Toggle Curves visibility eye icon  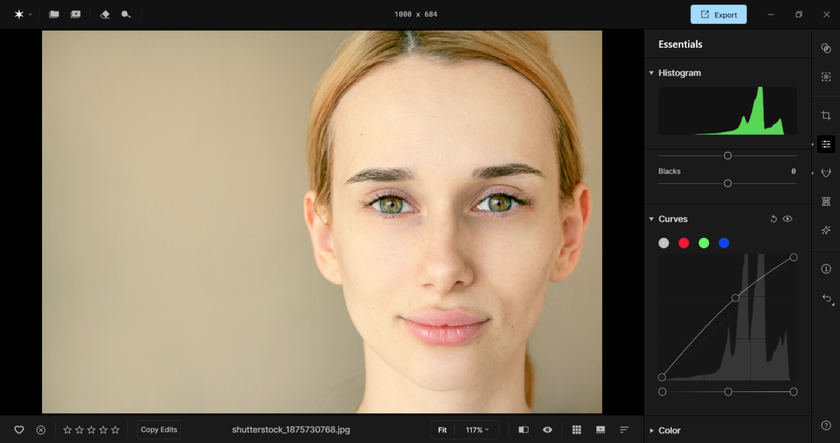pyautogui.click(x=788, y=219)
